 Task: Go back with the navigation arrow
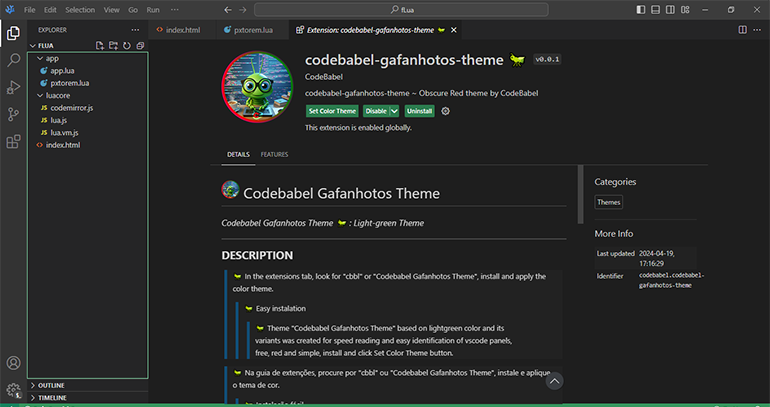(x=227, y=10)
